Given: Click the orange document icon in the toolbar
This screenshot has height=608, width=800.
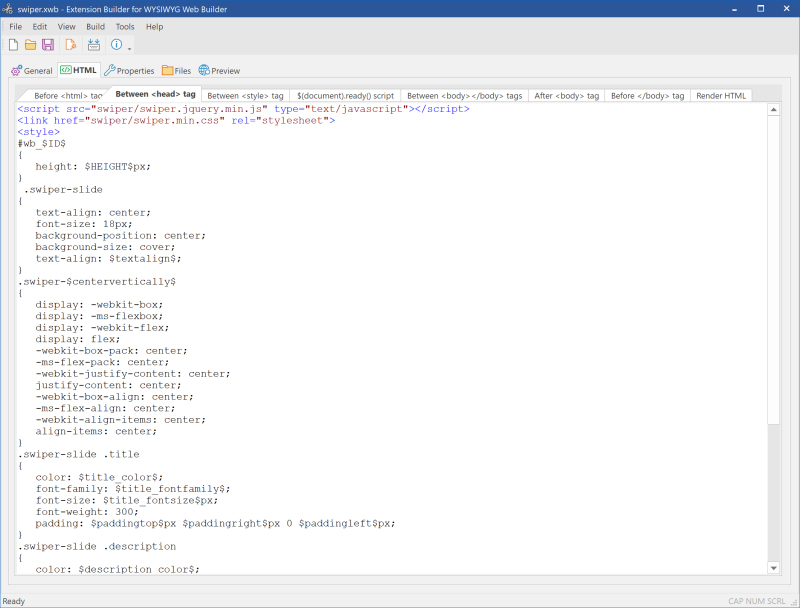Looking at the screenshot, I should [70, 45].
